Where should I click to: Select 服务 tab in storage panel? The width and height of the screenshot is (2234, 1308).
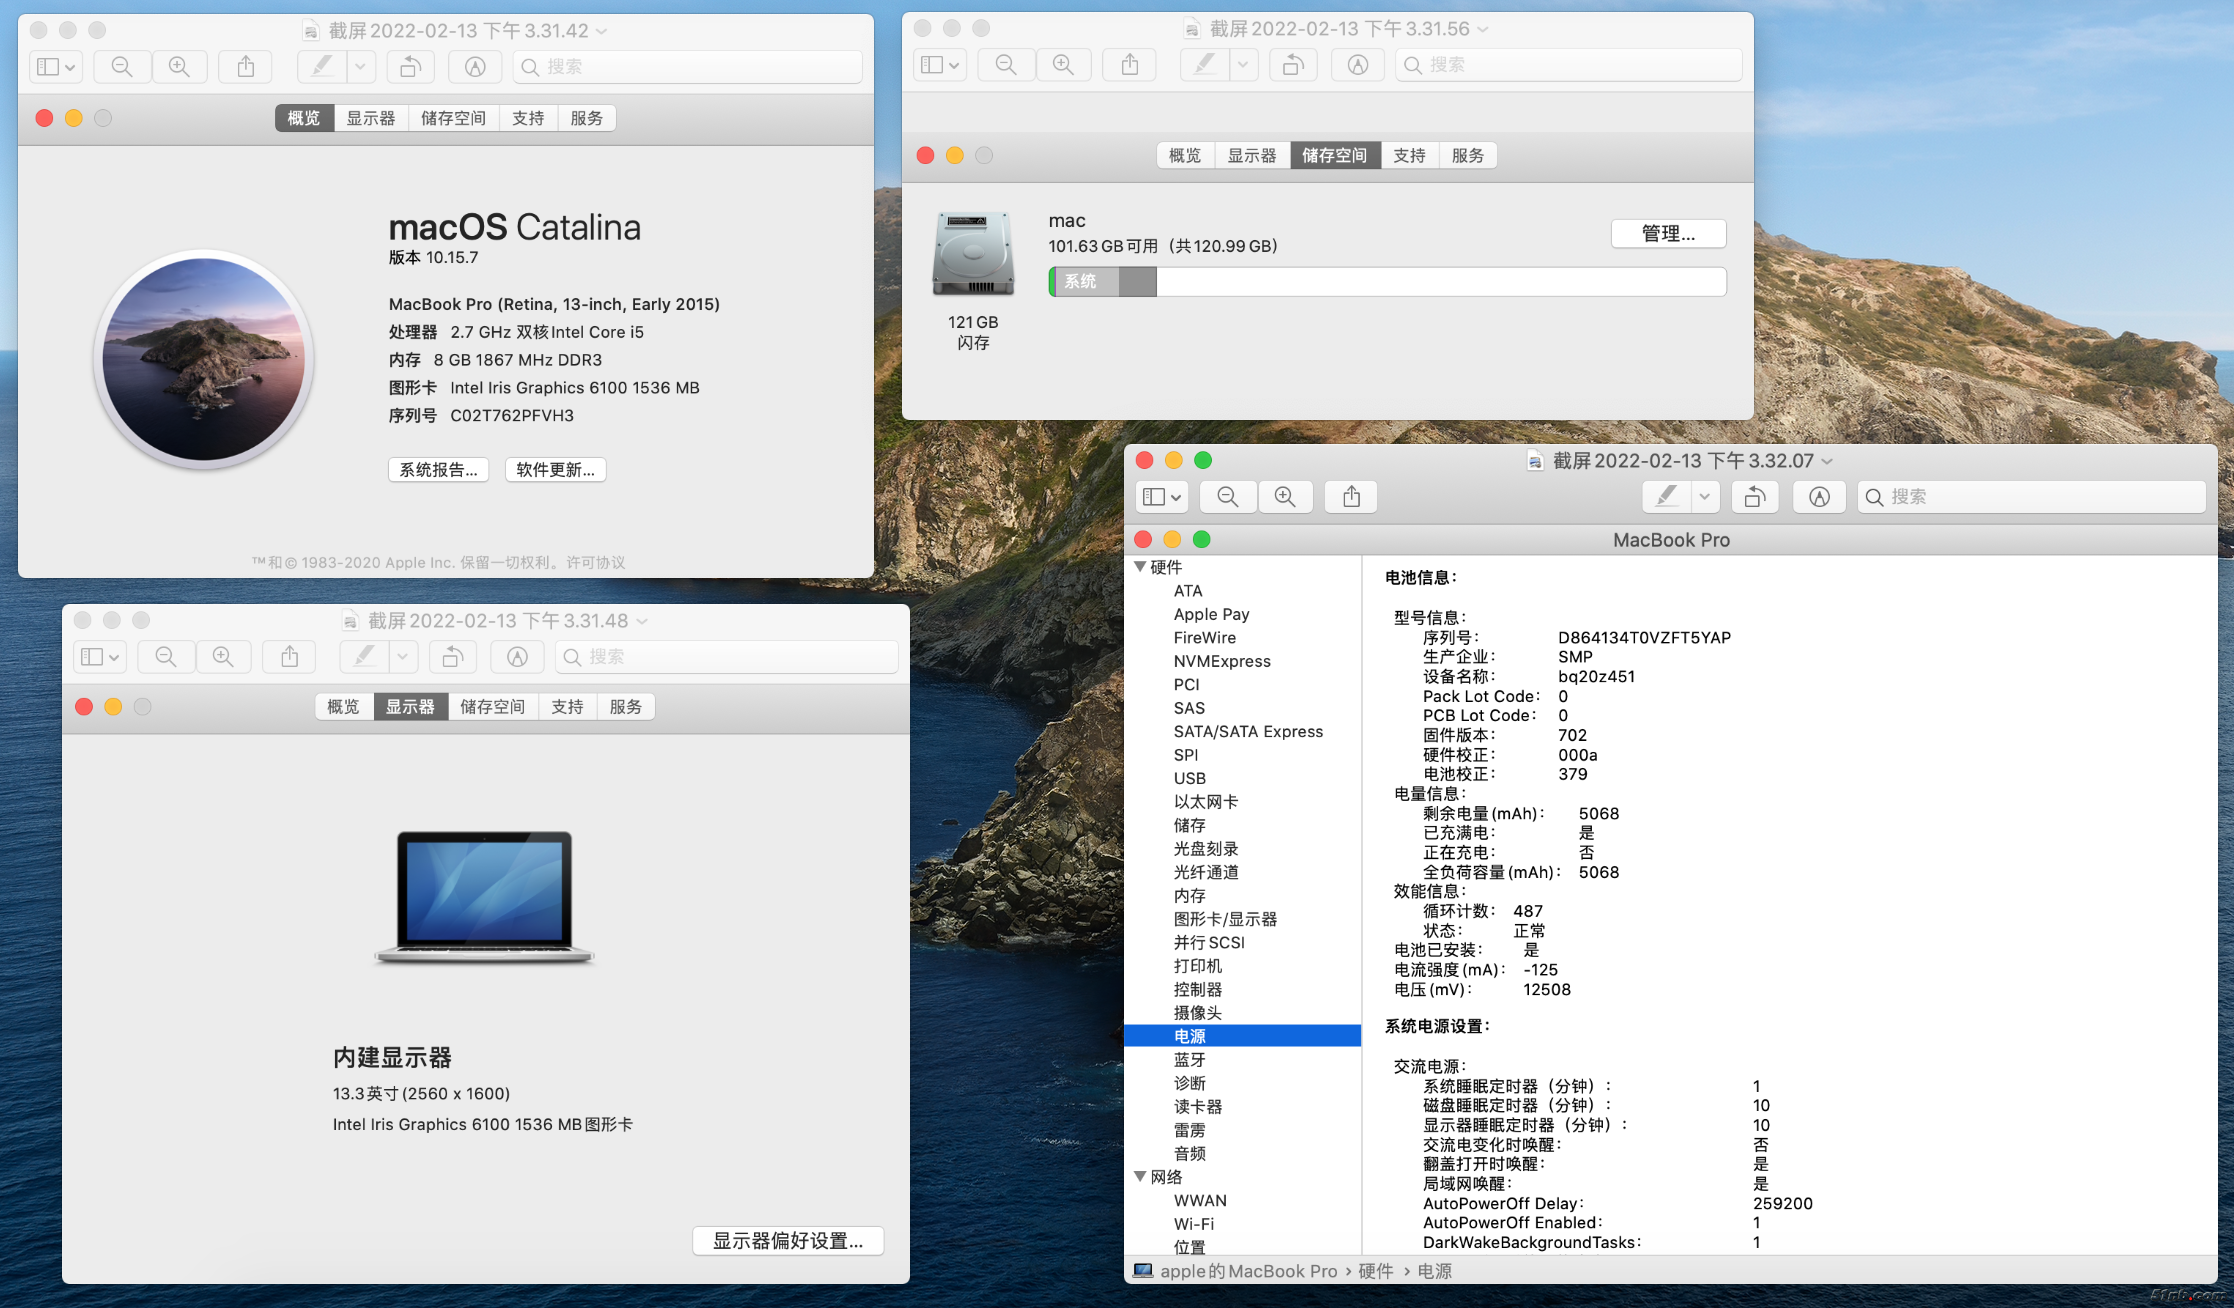click(1468, 155)
